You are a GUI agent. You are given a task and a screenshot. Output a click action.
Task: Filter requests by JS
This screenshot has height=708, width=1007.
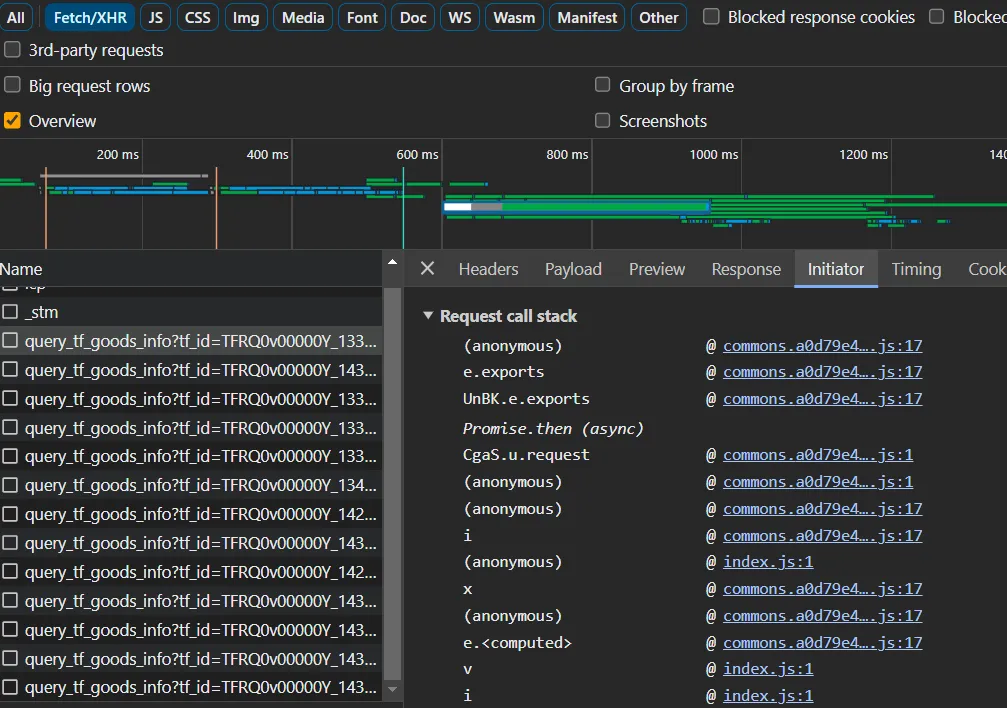tap(155, 17)
